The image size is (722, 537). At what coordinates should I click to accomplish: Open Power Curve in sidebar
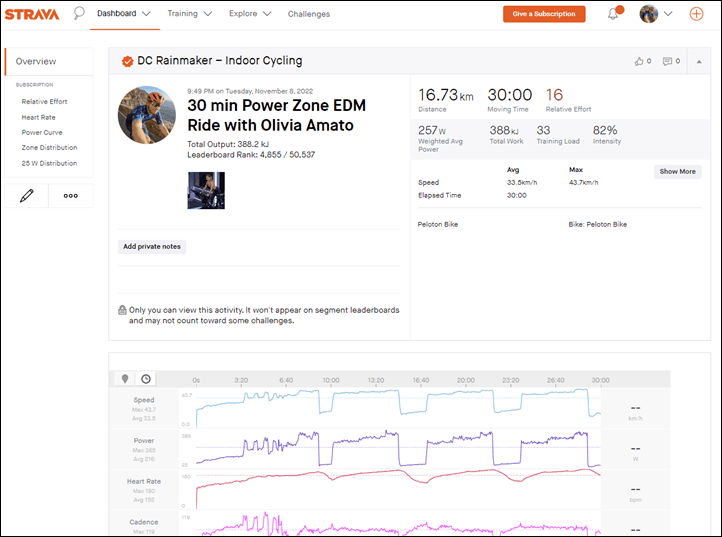[x=42, y=133]
